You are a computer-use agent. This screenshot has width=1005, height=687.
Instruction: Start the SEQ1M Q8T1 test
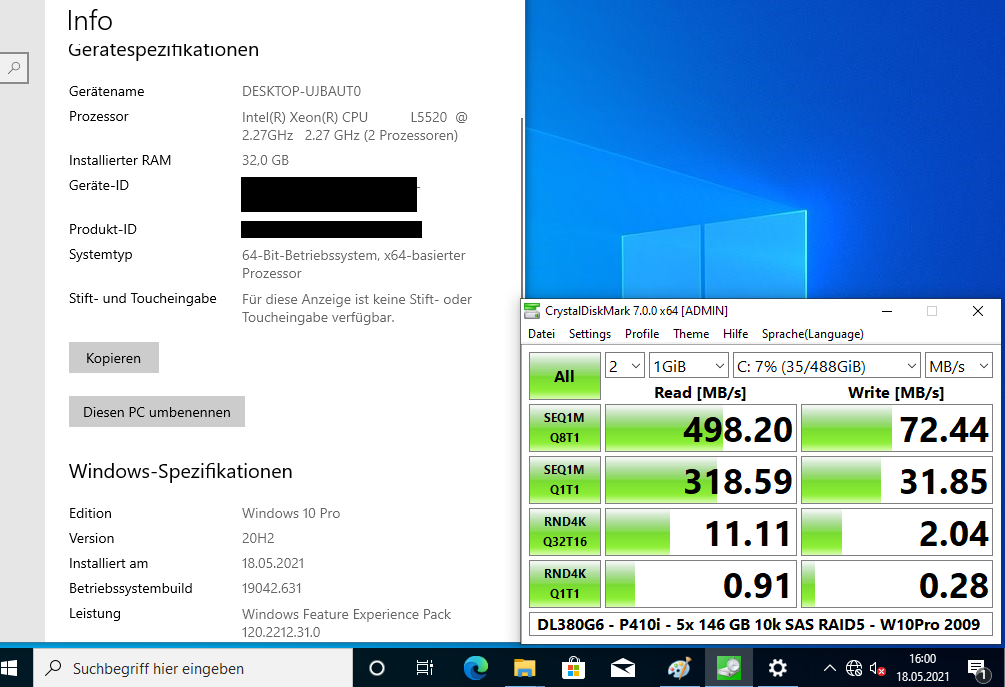[x=565, y=427]
